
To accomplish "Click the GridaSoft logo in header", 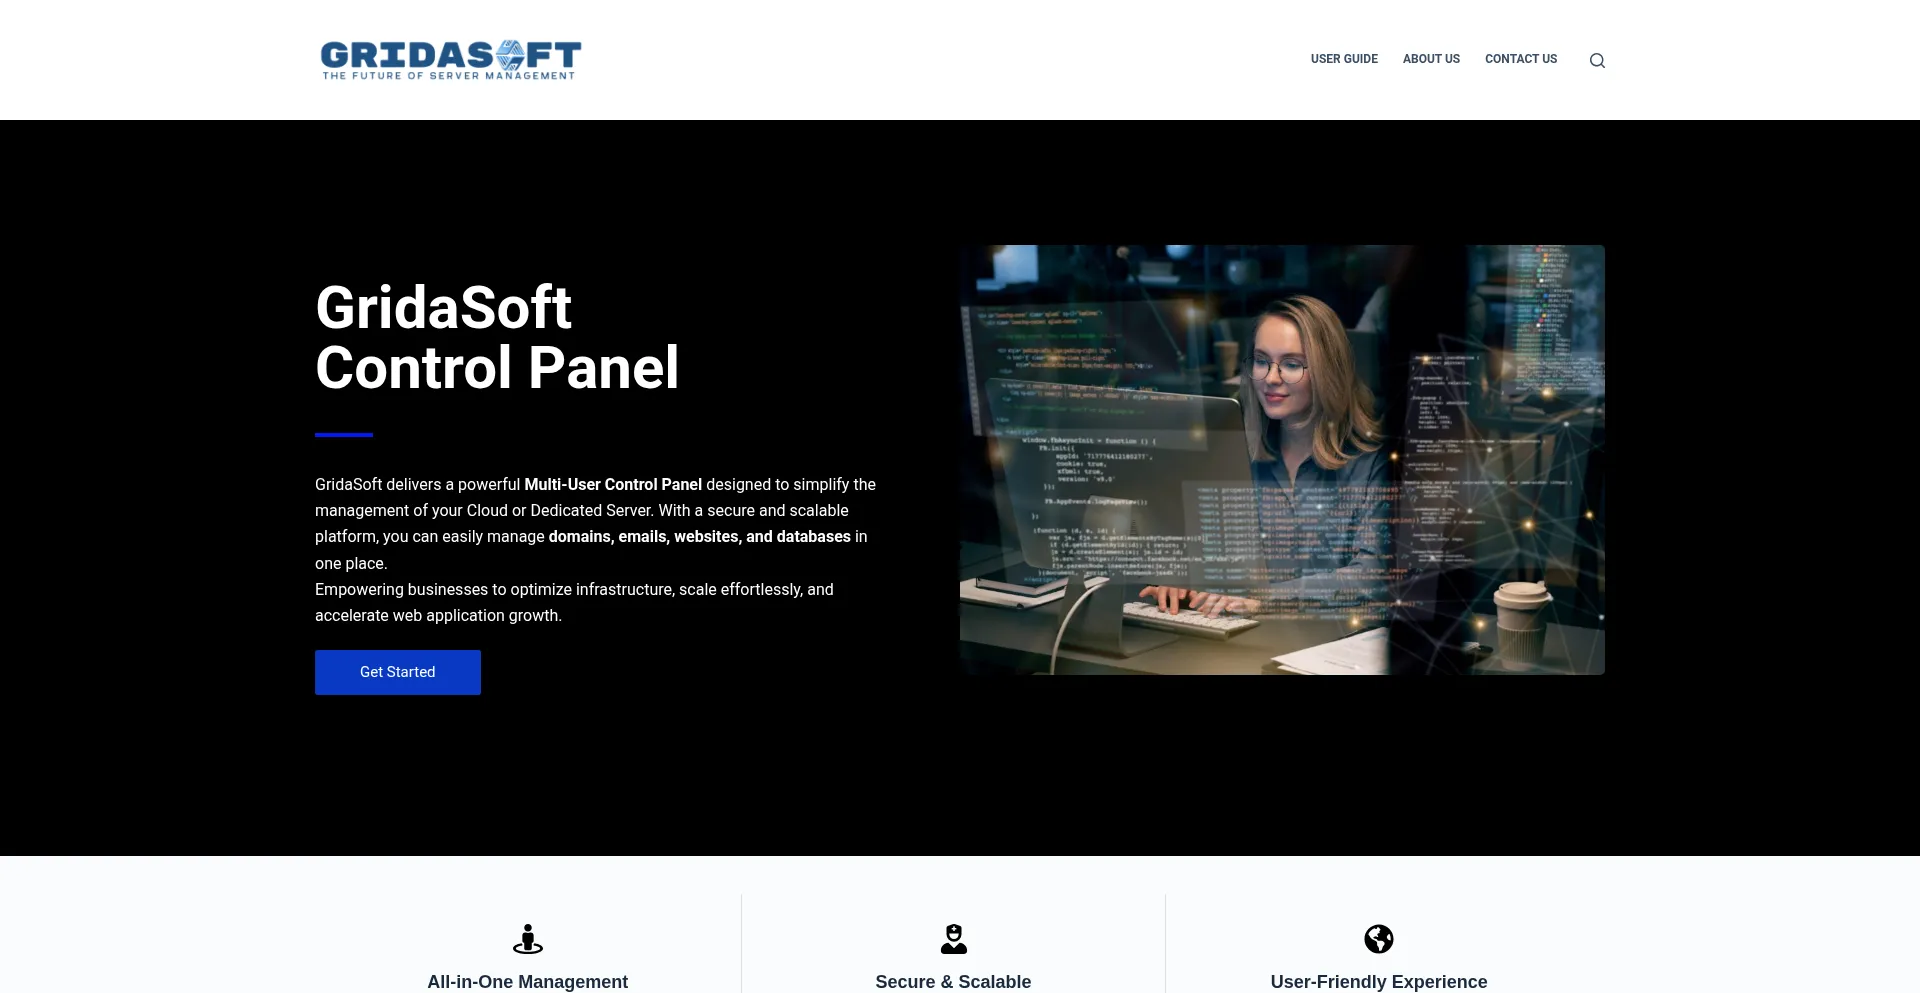I will click(450, 60).
